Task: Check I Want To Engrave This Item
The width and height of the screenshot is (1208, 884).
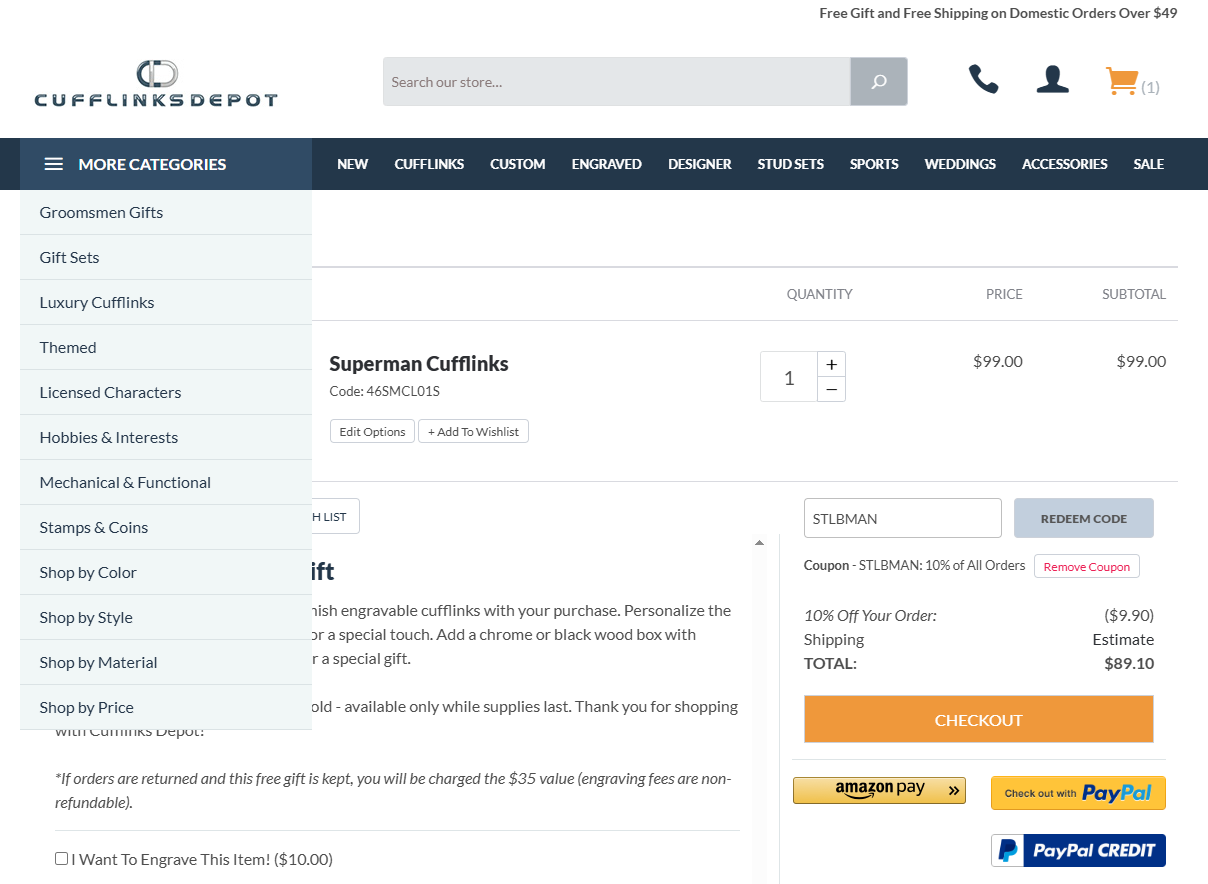Action: point(62,858)
